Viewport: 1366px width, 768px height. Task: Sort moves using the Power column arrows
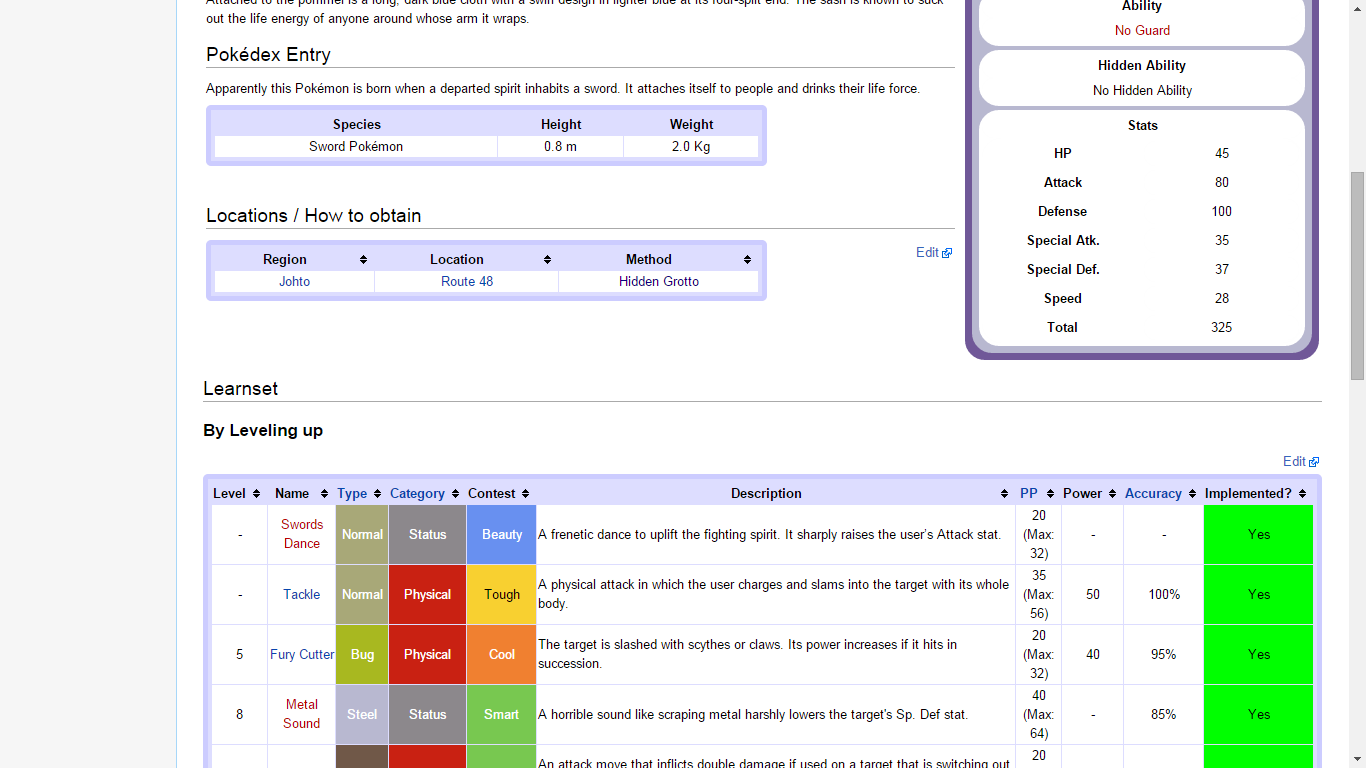point(1112,494)
